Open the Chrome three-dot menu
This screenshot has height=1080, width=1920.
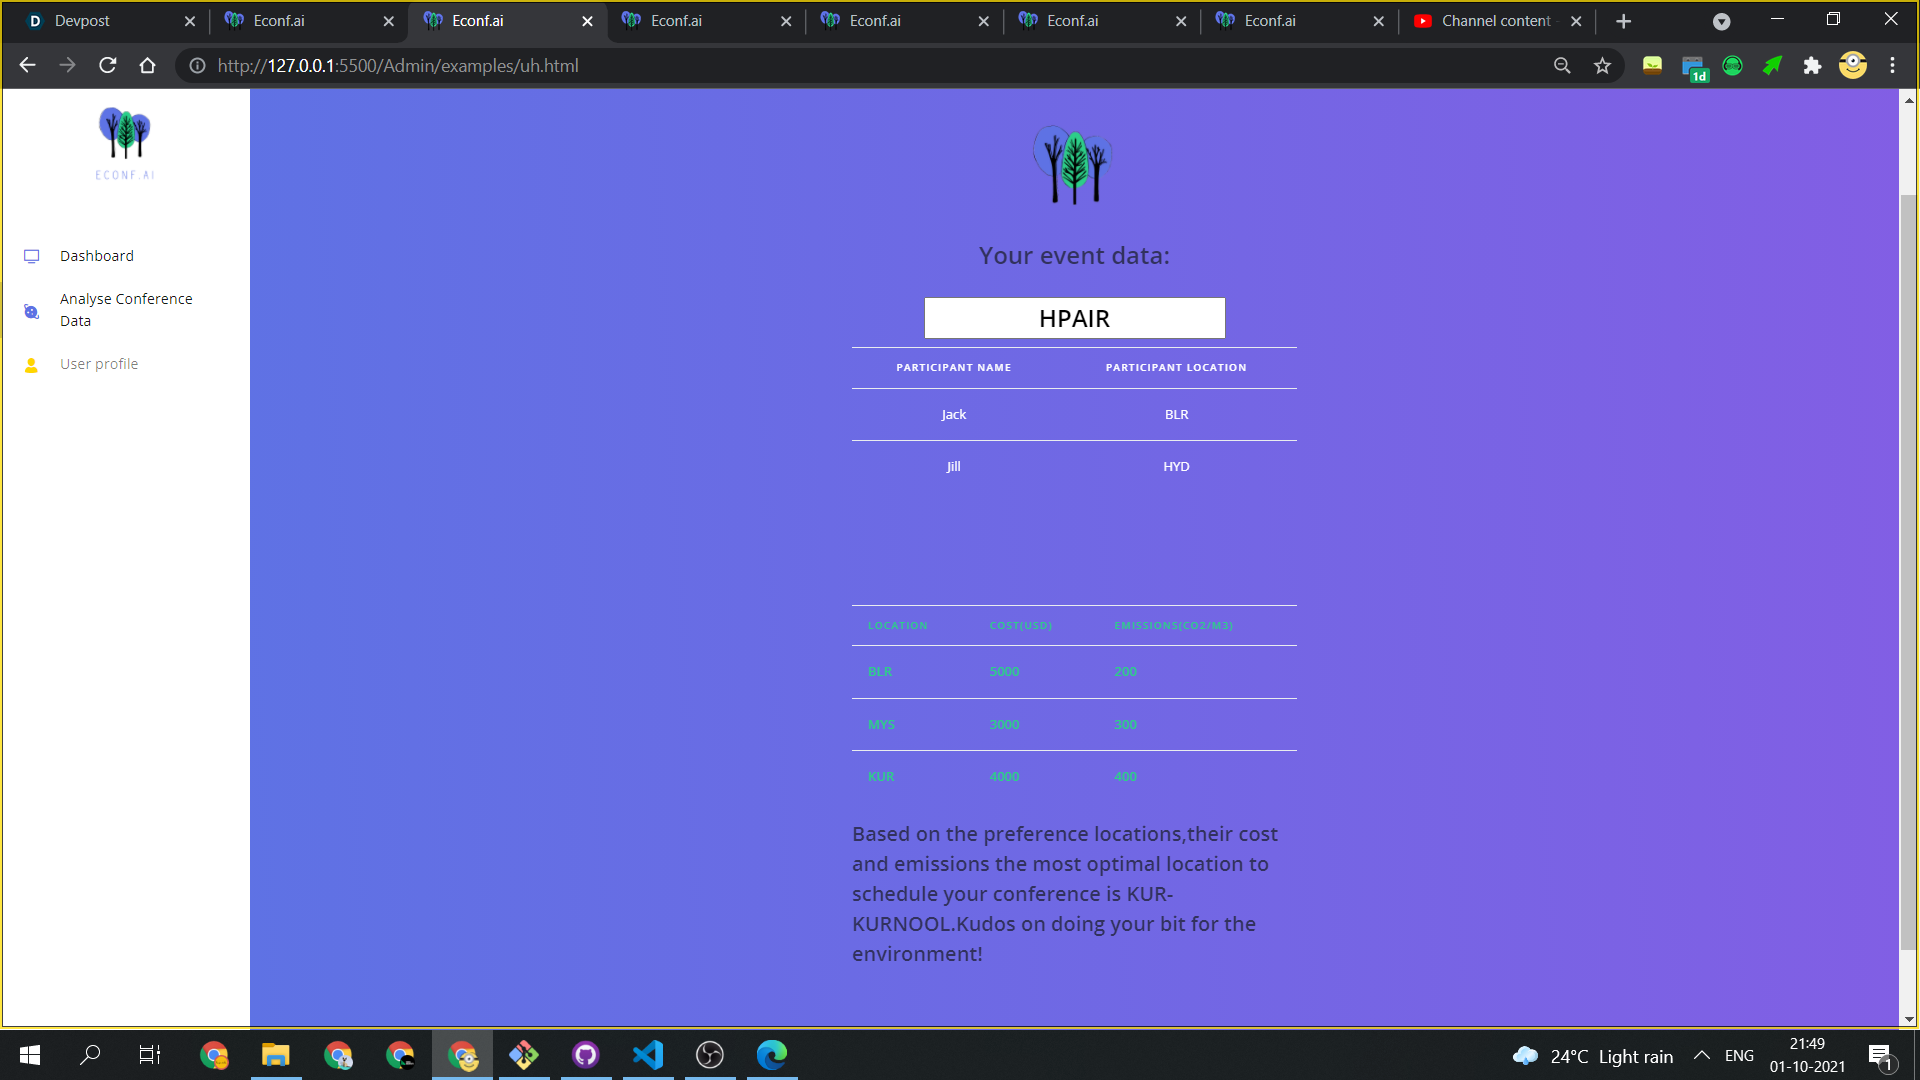coord(1892,66)
